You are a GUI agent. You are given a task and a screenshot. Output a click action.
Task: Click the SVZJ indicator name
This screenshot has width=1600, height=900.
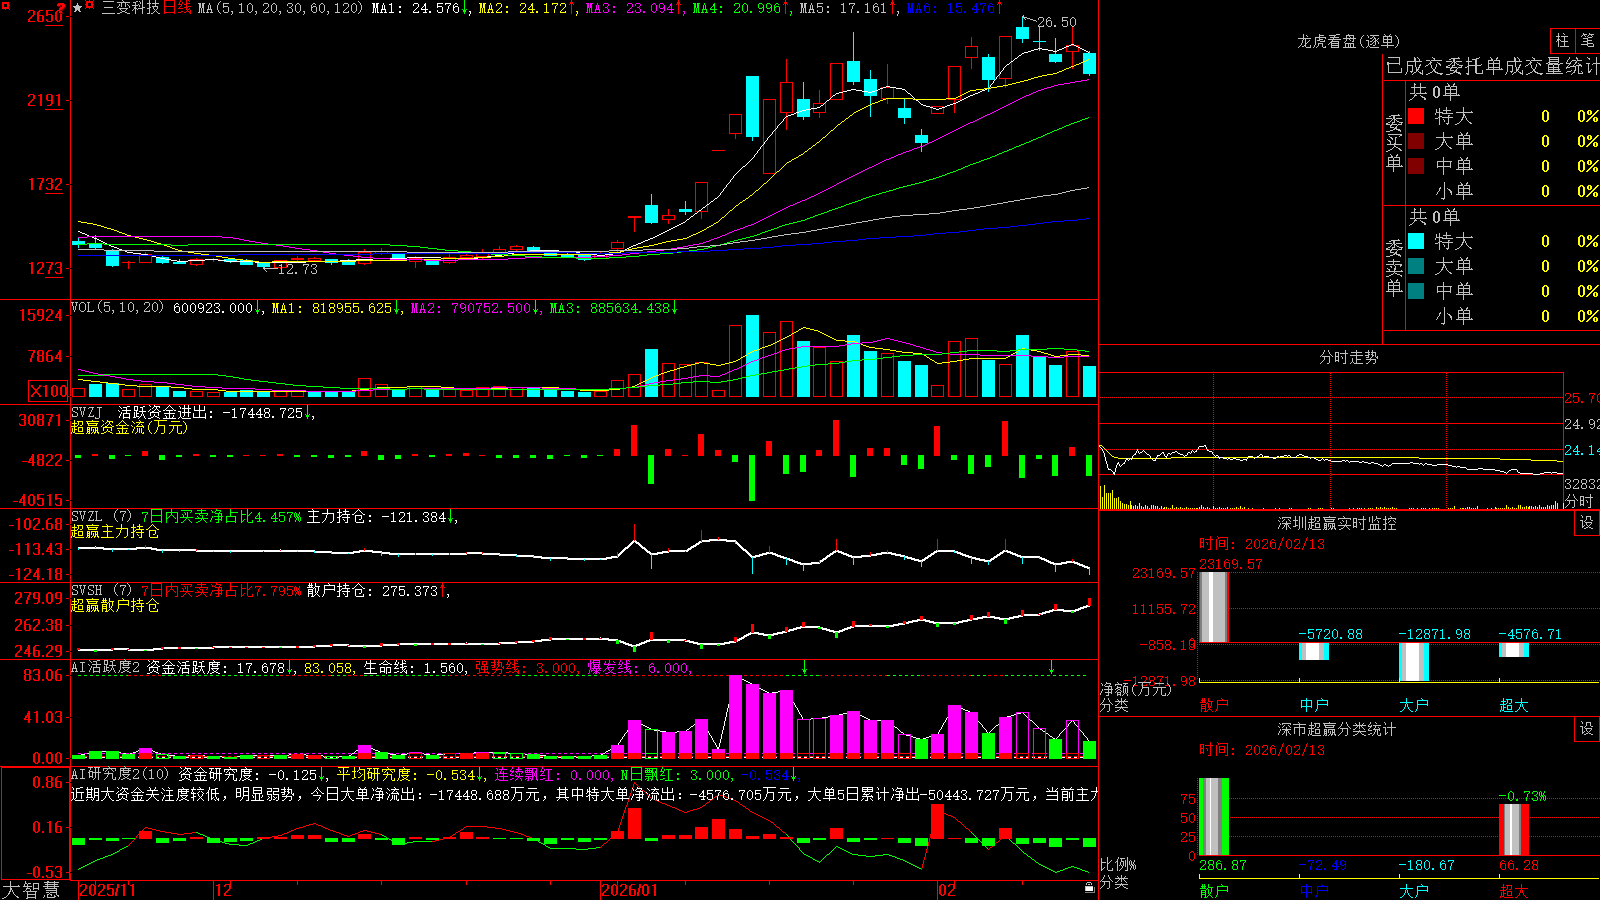(x=87, y=413)
